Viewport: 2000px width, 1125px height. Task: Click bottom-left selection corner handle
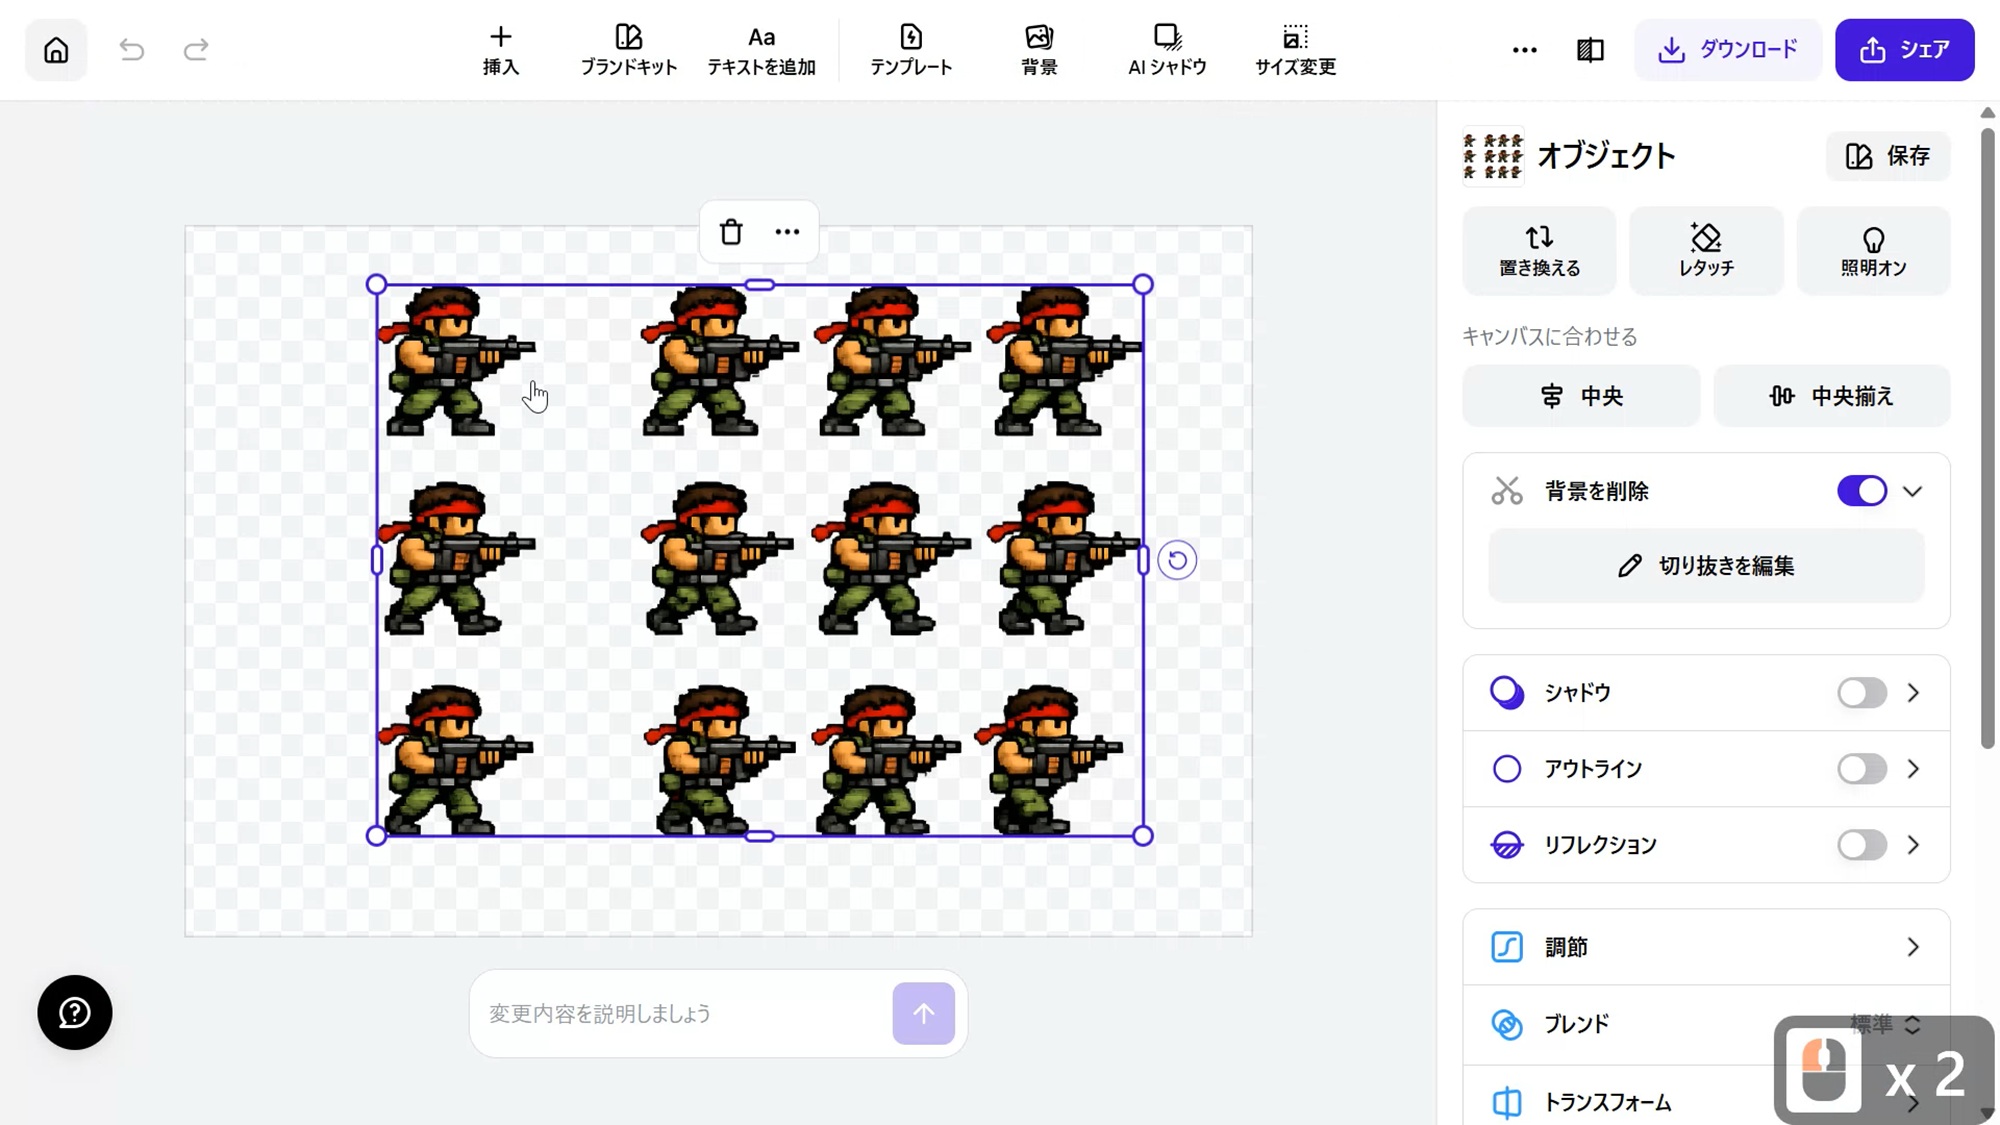376,836
